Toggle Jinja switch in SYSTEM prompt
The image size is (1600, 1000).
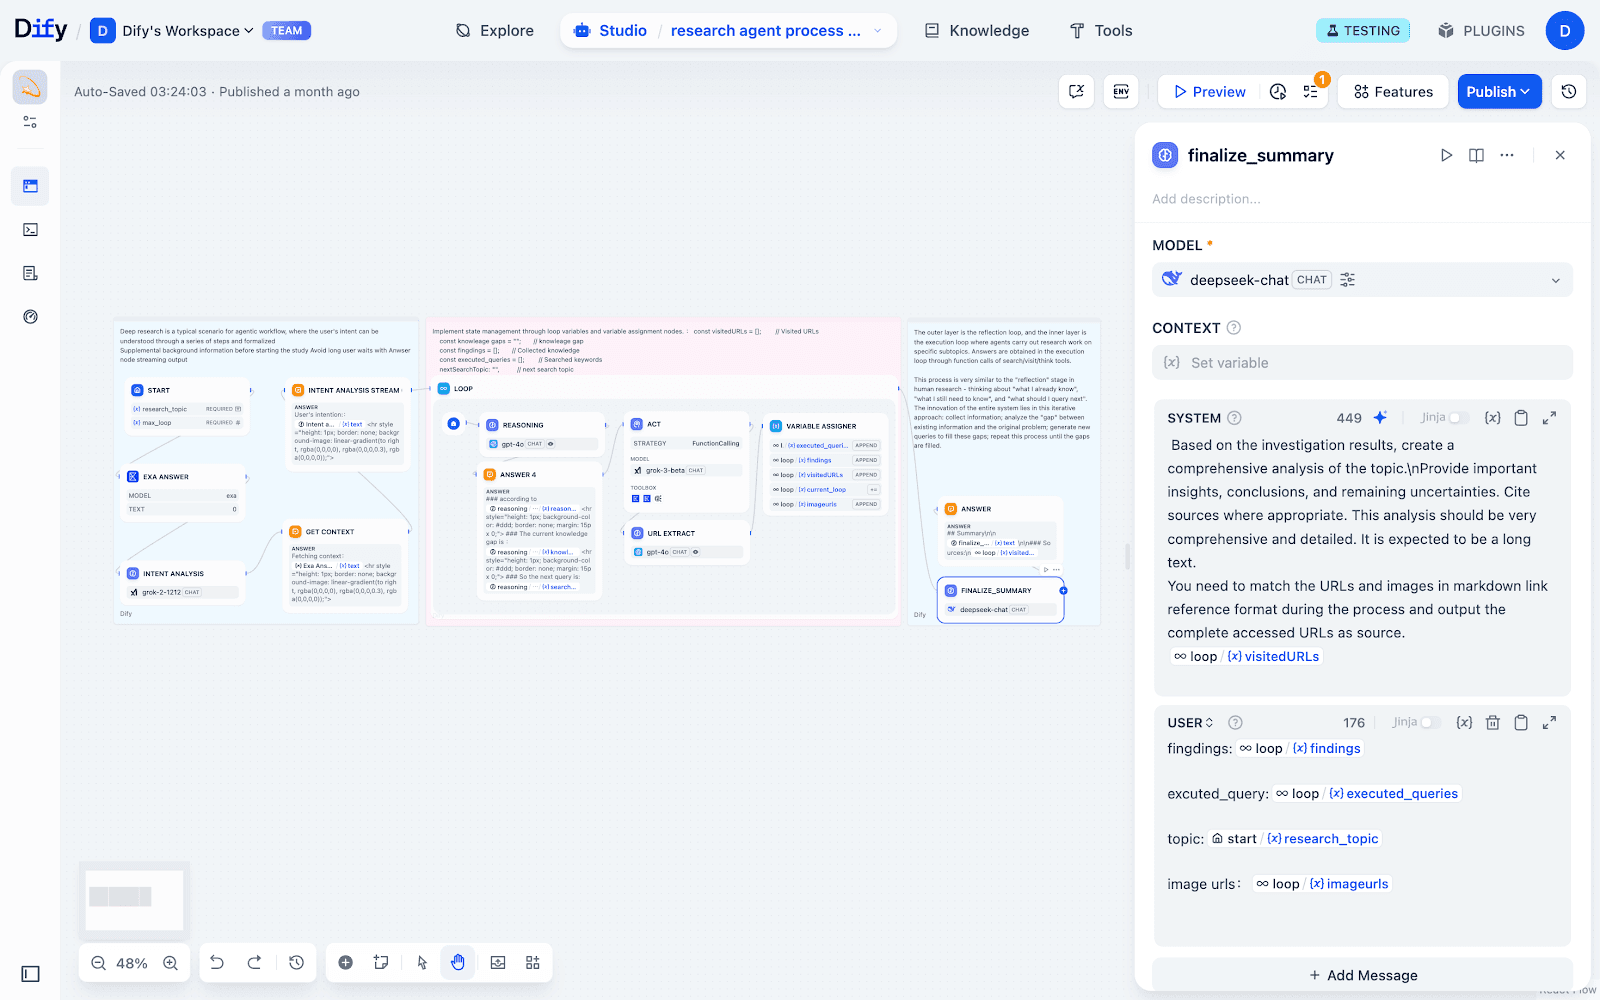(x=1458, y=418)
